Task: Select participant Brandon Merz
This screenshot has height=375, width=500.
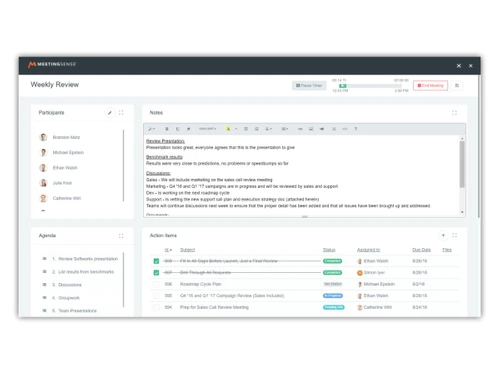Action: [66, 137]
